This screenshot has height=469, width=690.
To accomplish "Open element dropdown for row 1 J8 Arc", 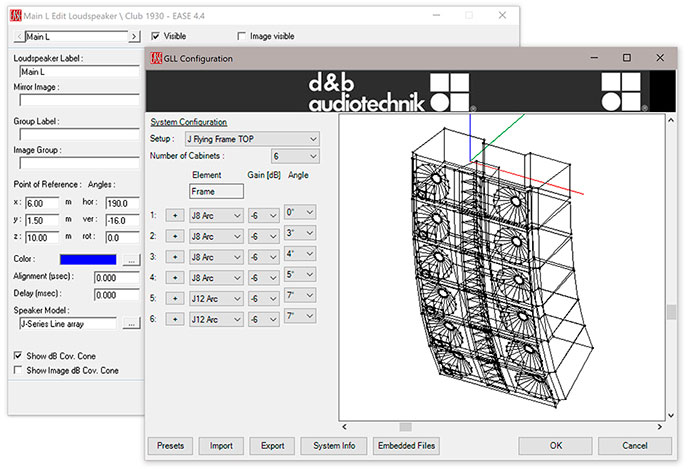I will [216, 216].
